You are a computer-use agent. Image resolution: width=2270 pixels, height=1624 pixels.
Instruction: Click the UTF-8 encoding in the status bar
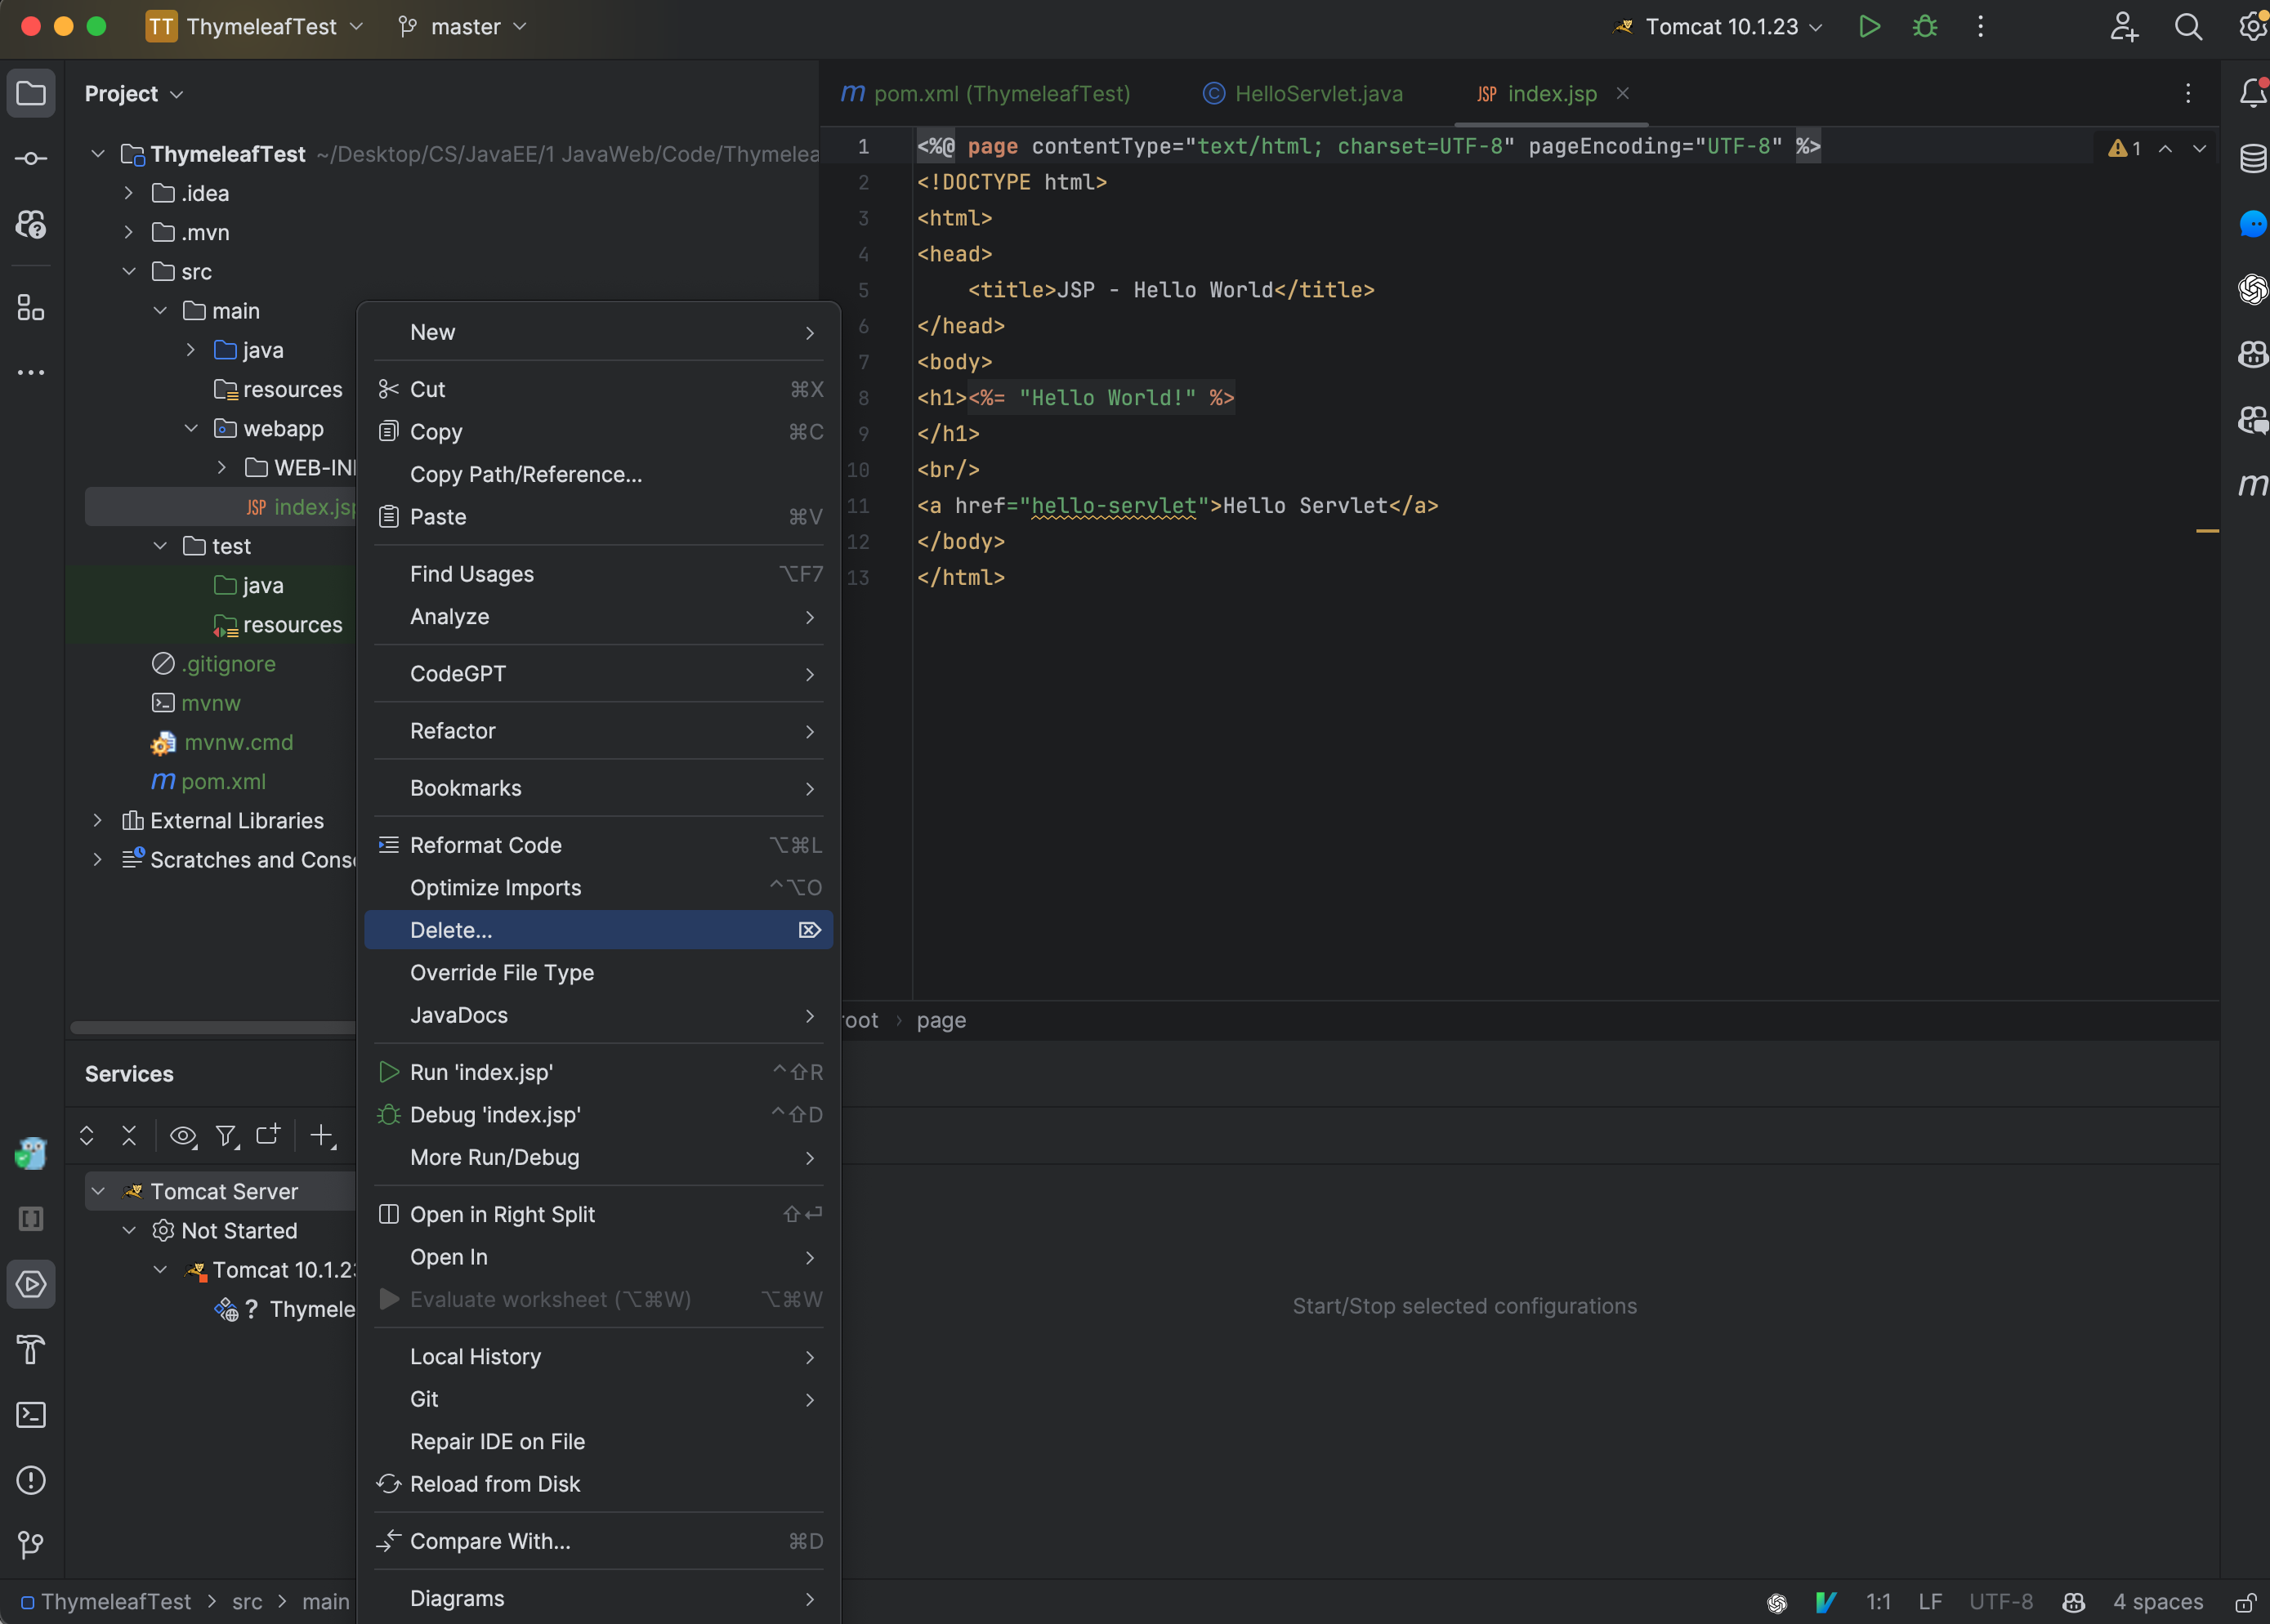2000,1602
